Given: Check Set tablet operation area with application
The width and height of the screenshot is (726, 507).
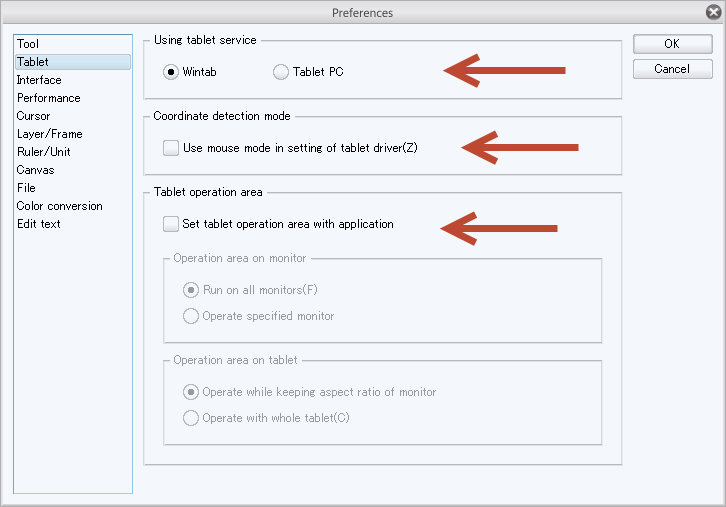Looking at the screenshot, I should point(171,224).
